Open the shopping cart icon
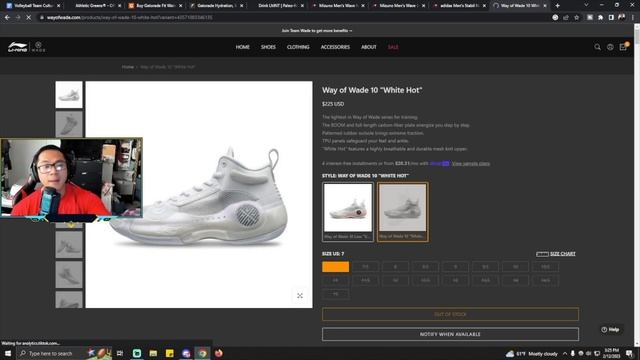640x360 pixels. (623, 47)
